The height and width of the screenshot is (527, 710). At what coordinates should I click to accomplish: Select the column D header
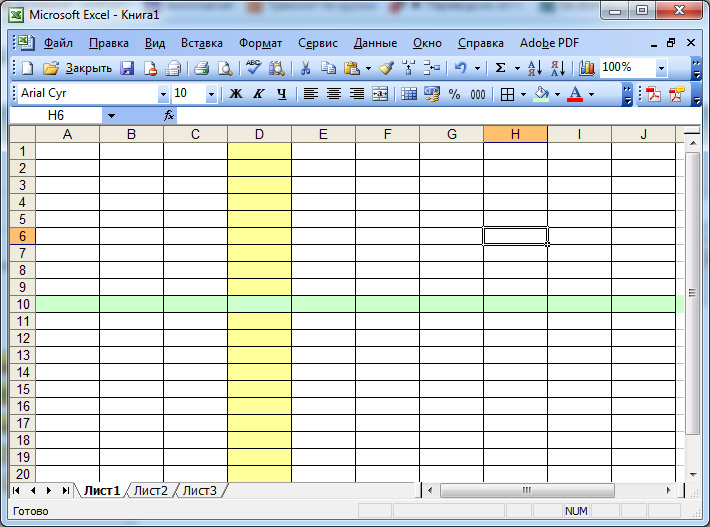[x=259, y=135]
